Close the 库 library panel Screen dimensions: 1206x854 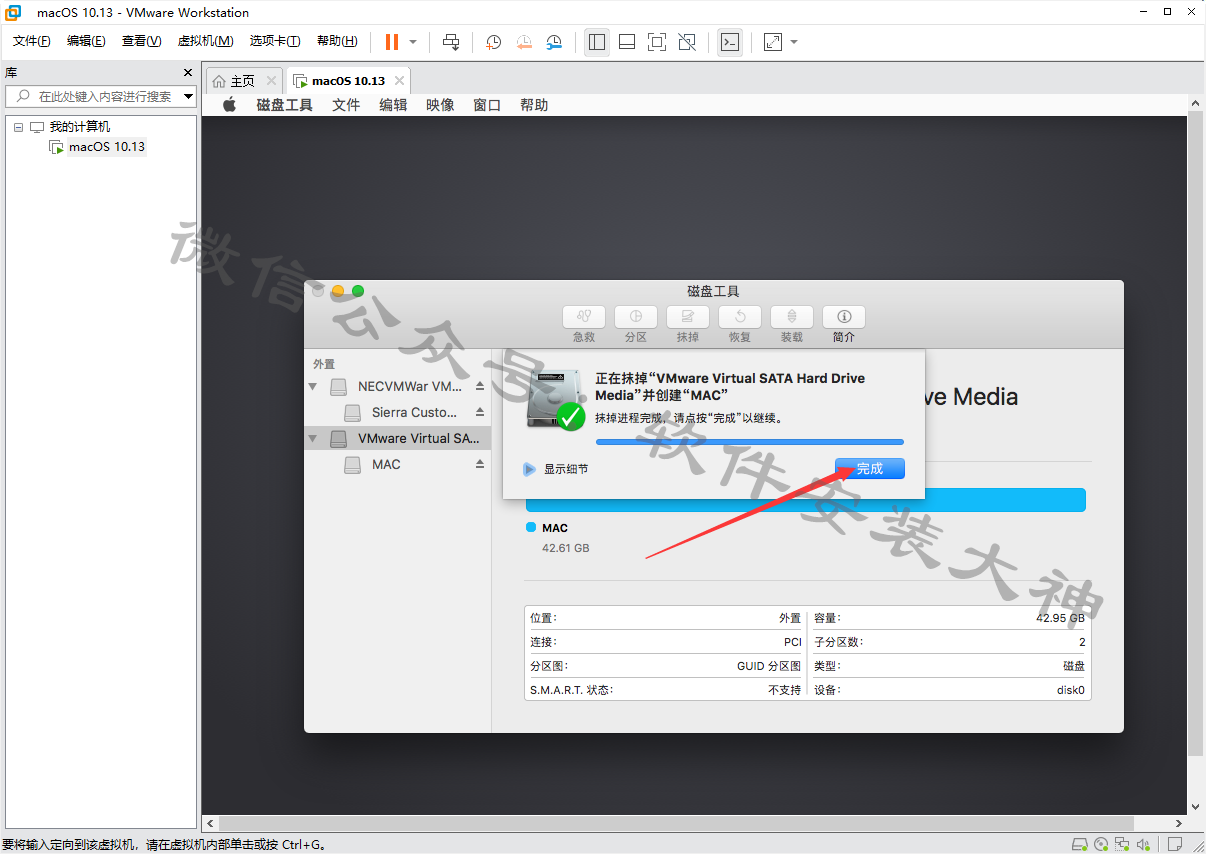tap(188, 72)
